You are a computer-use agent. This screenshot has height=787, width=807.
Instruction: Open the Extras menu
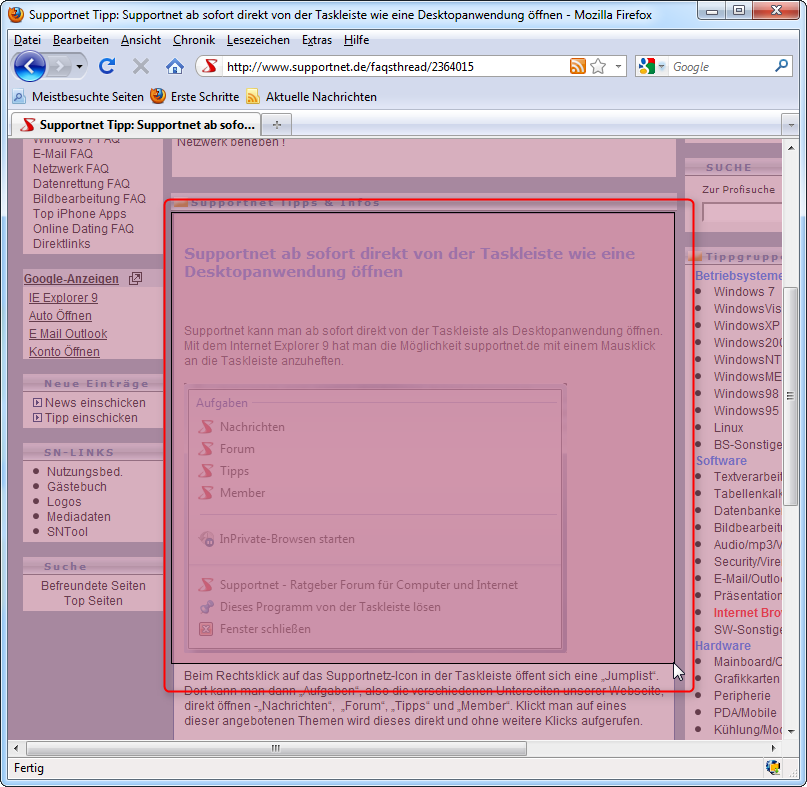coord(317,40)
